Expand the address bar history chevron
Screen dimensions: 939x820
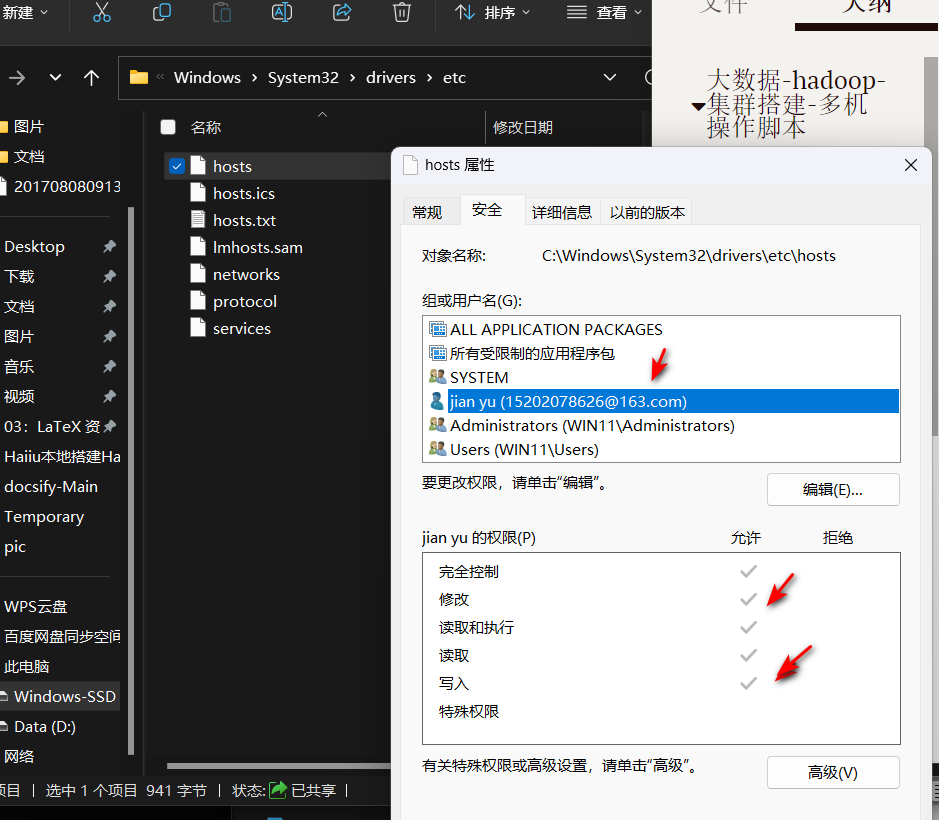tap(610, 78)
